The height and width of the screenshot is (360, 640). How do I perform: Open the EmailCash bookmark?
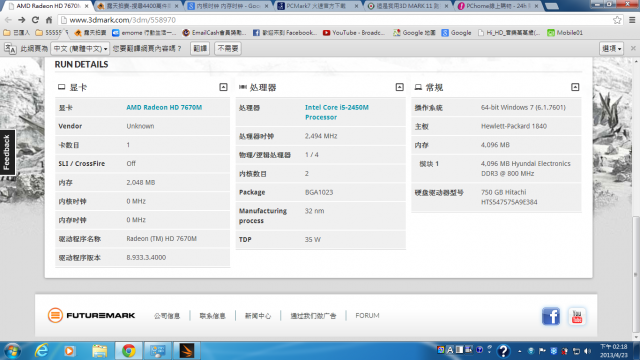pos(214,33)
